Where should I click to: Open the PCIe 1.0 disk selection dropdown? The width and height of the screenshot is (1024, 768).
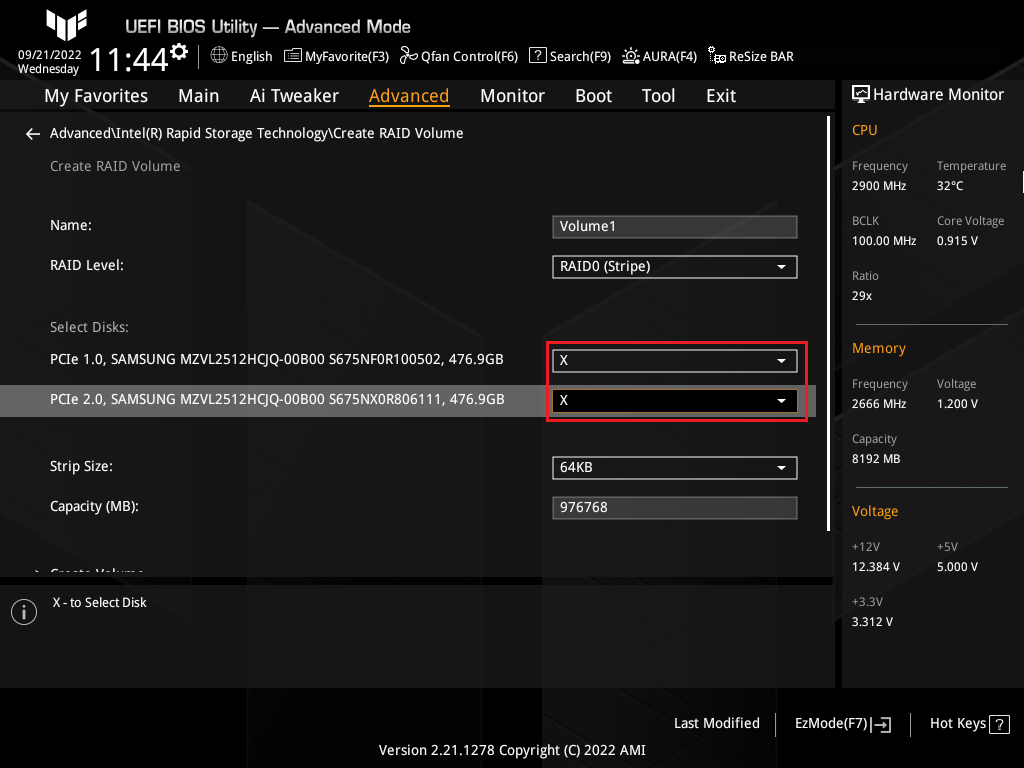pyautogui.click(x=675, y=360)
